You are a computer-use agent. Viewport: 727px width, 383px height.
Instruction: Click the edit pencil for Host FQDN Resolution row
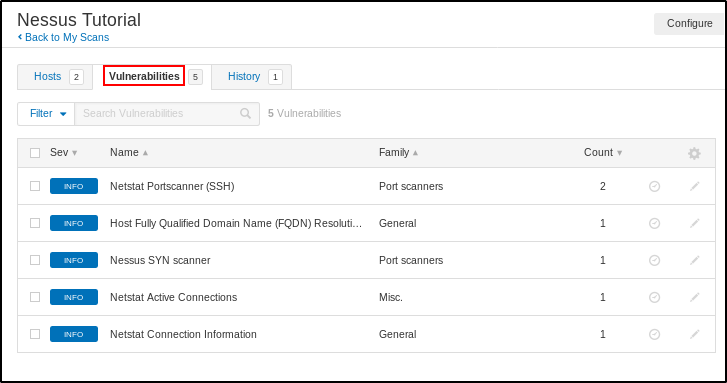[694, 223]
